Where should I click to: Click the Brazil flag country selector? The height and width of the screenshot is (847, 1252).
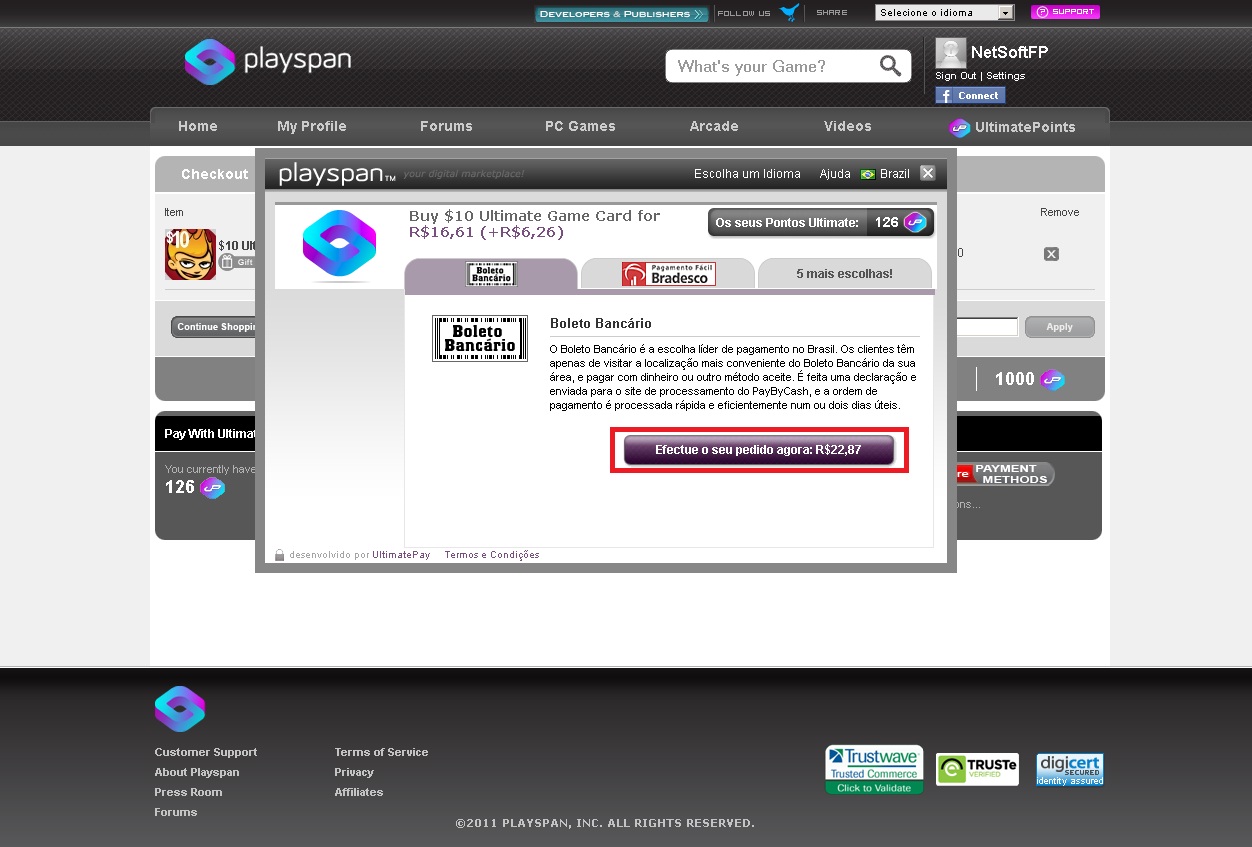(885, 174)
